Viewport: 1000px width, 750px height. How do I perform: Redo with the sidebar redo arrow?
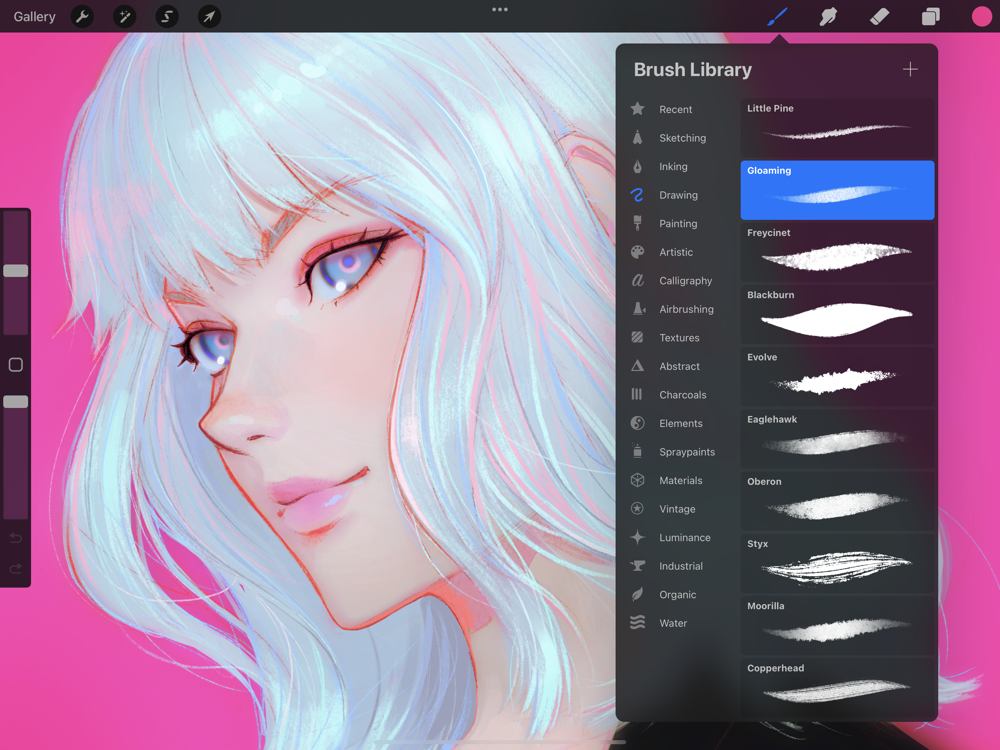click(x=16, y=568)
